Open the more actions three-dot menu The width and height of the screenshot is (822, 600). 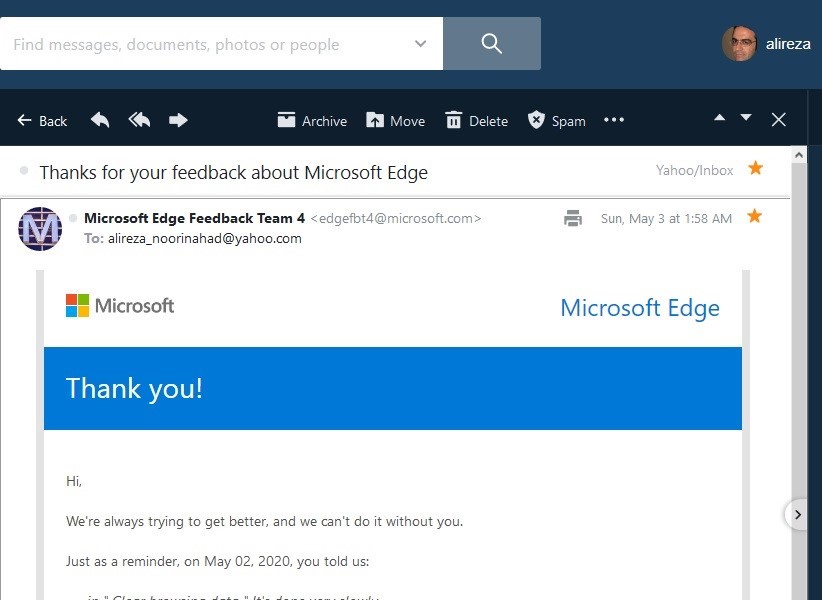[614, 120]
